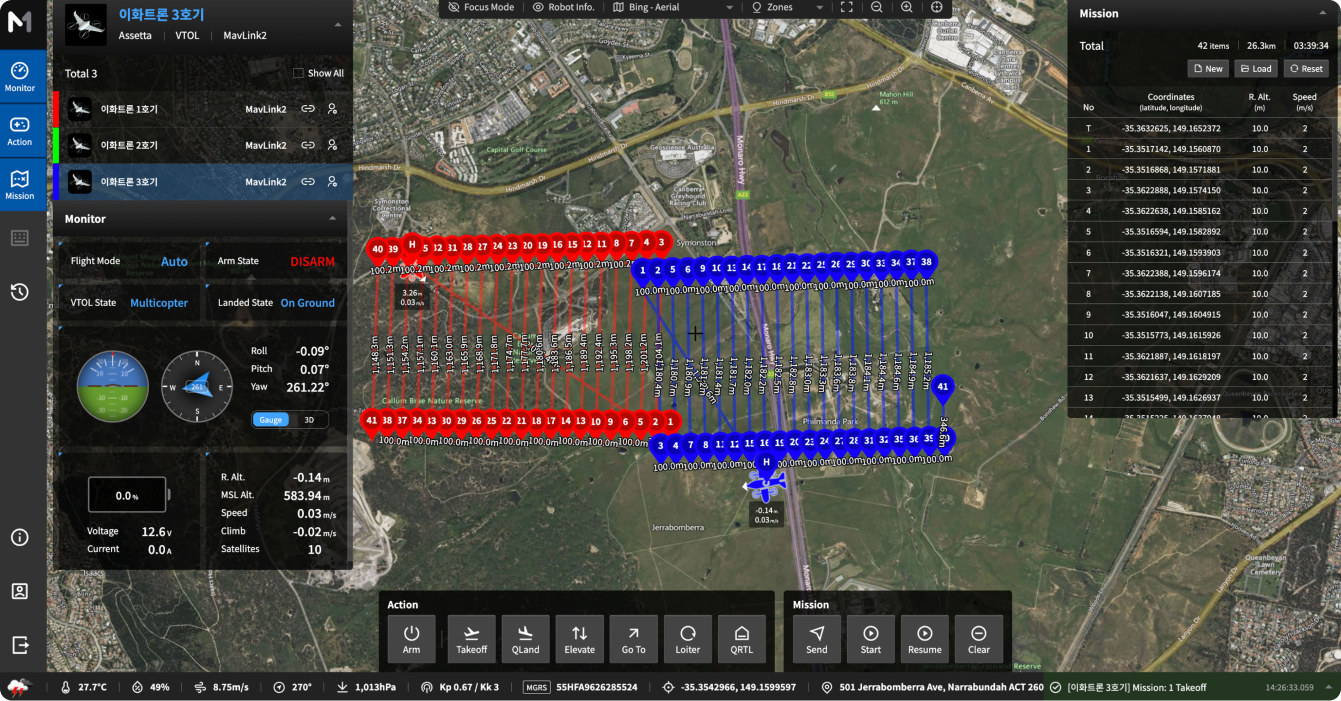Resume the mission
Viewport: 1341px width, 701px height.
(x=925, y=639)
